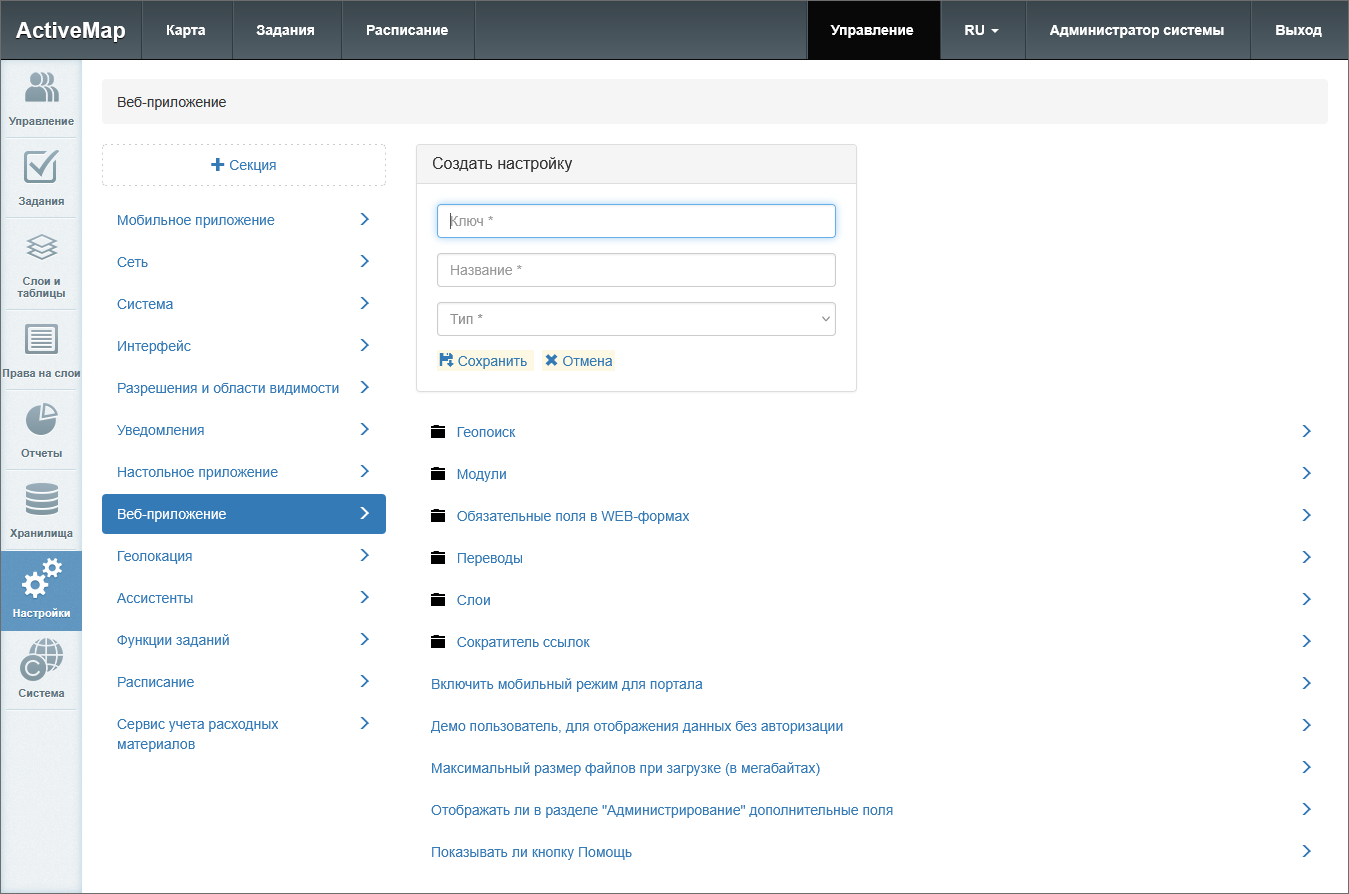Open the RU language dropdown
This screenshot has width=1349, height=894.
coord(981,30)
